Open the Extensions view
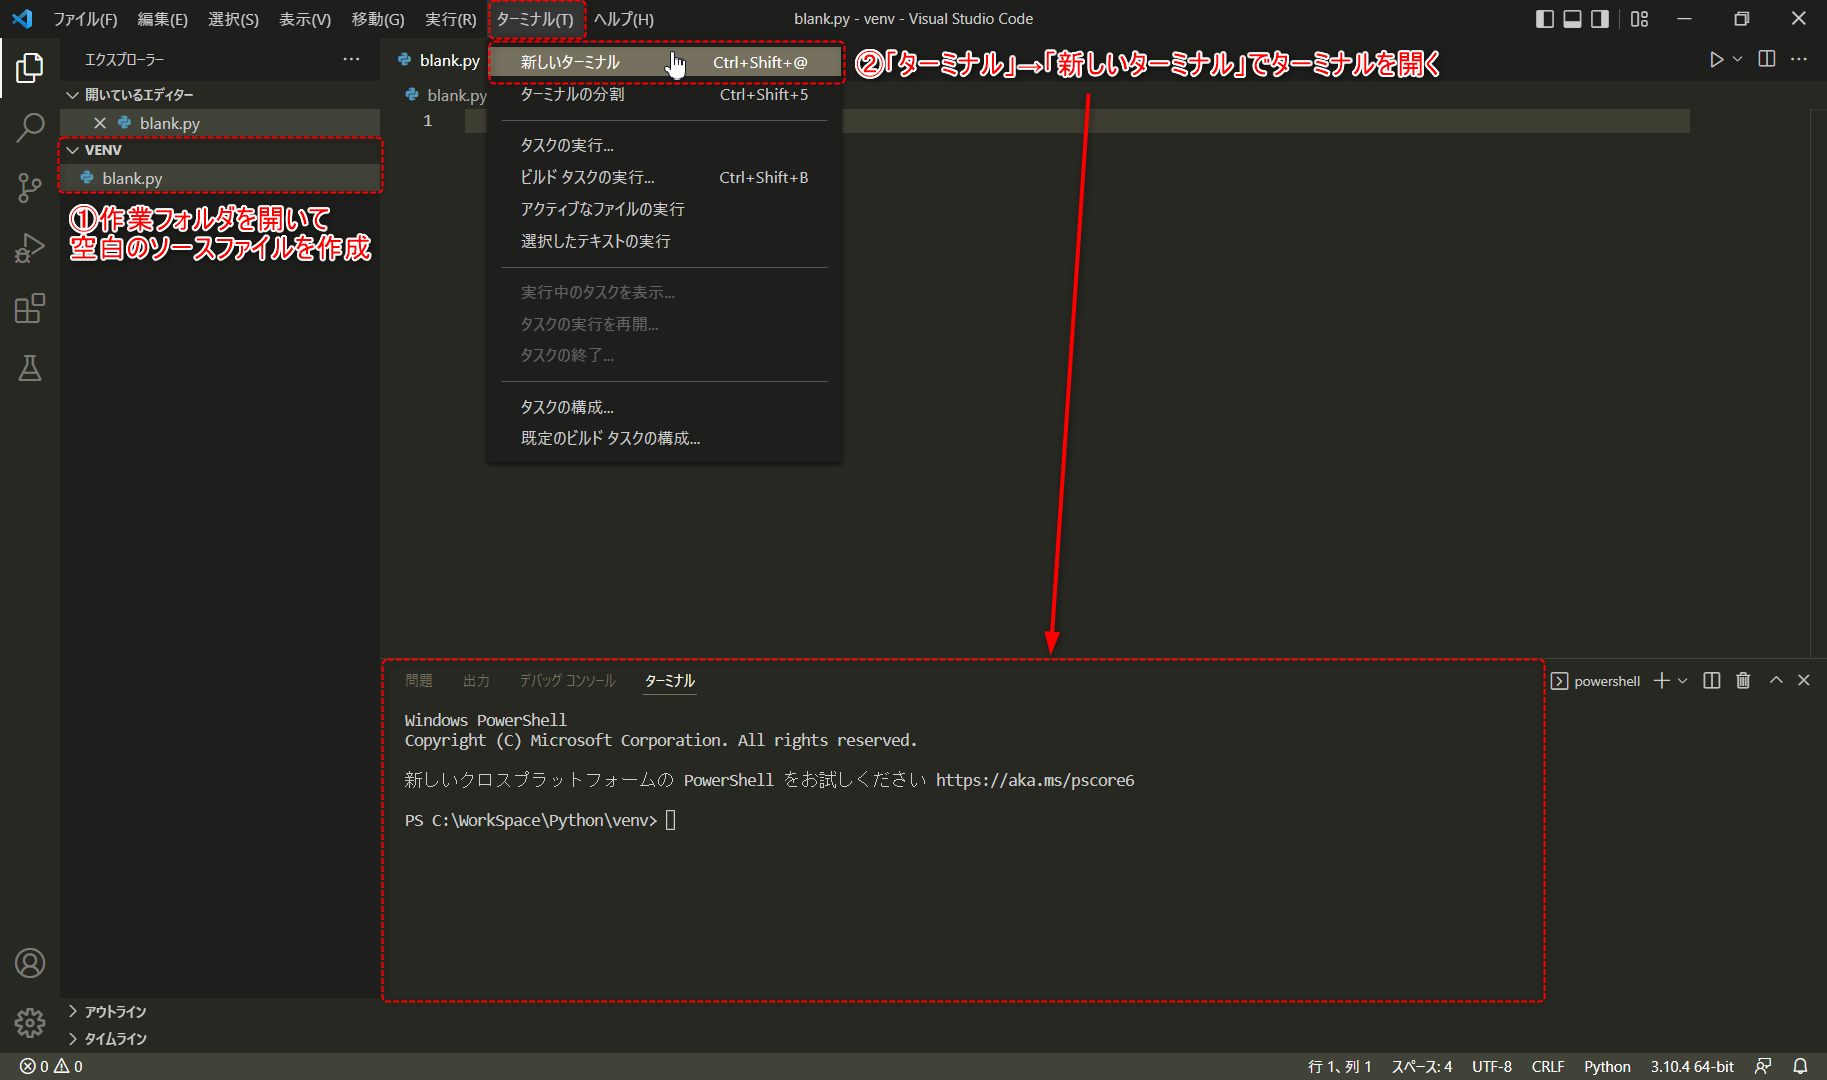Image resolution: width=1827 pixels, height=1080 pixels. pos(30,308)
